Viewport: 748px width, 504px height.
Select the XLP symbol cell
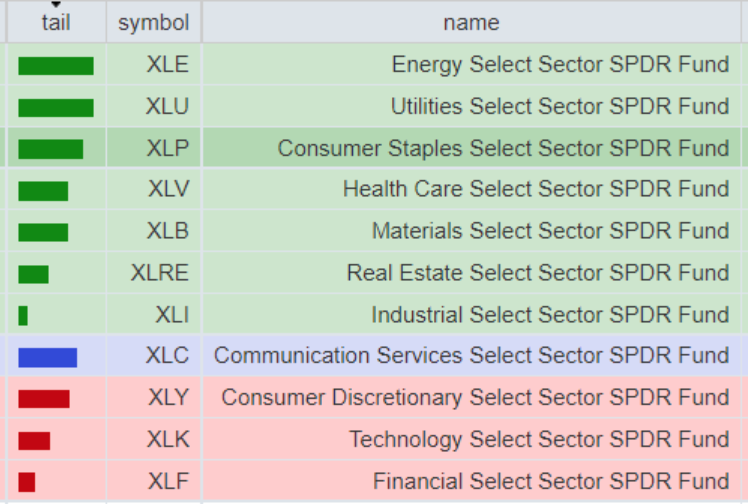167,149
